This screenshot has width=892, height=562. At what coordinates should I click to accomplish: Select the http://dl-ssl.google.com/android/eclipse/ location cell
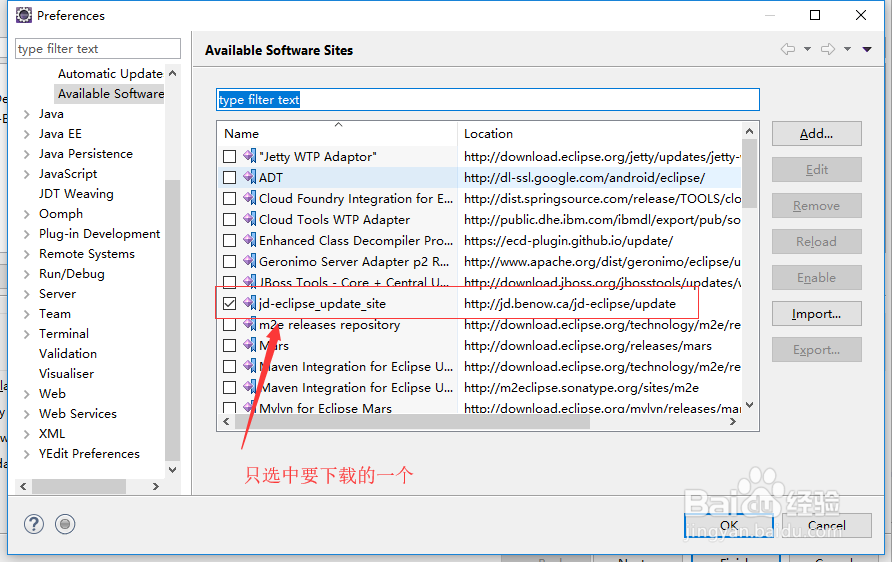(x=584, y=177)
